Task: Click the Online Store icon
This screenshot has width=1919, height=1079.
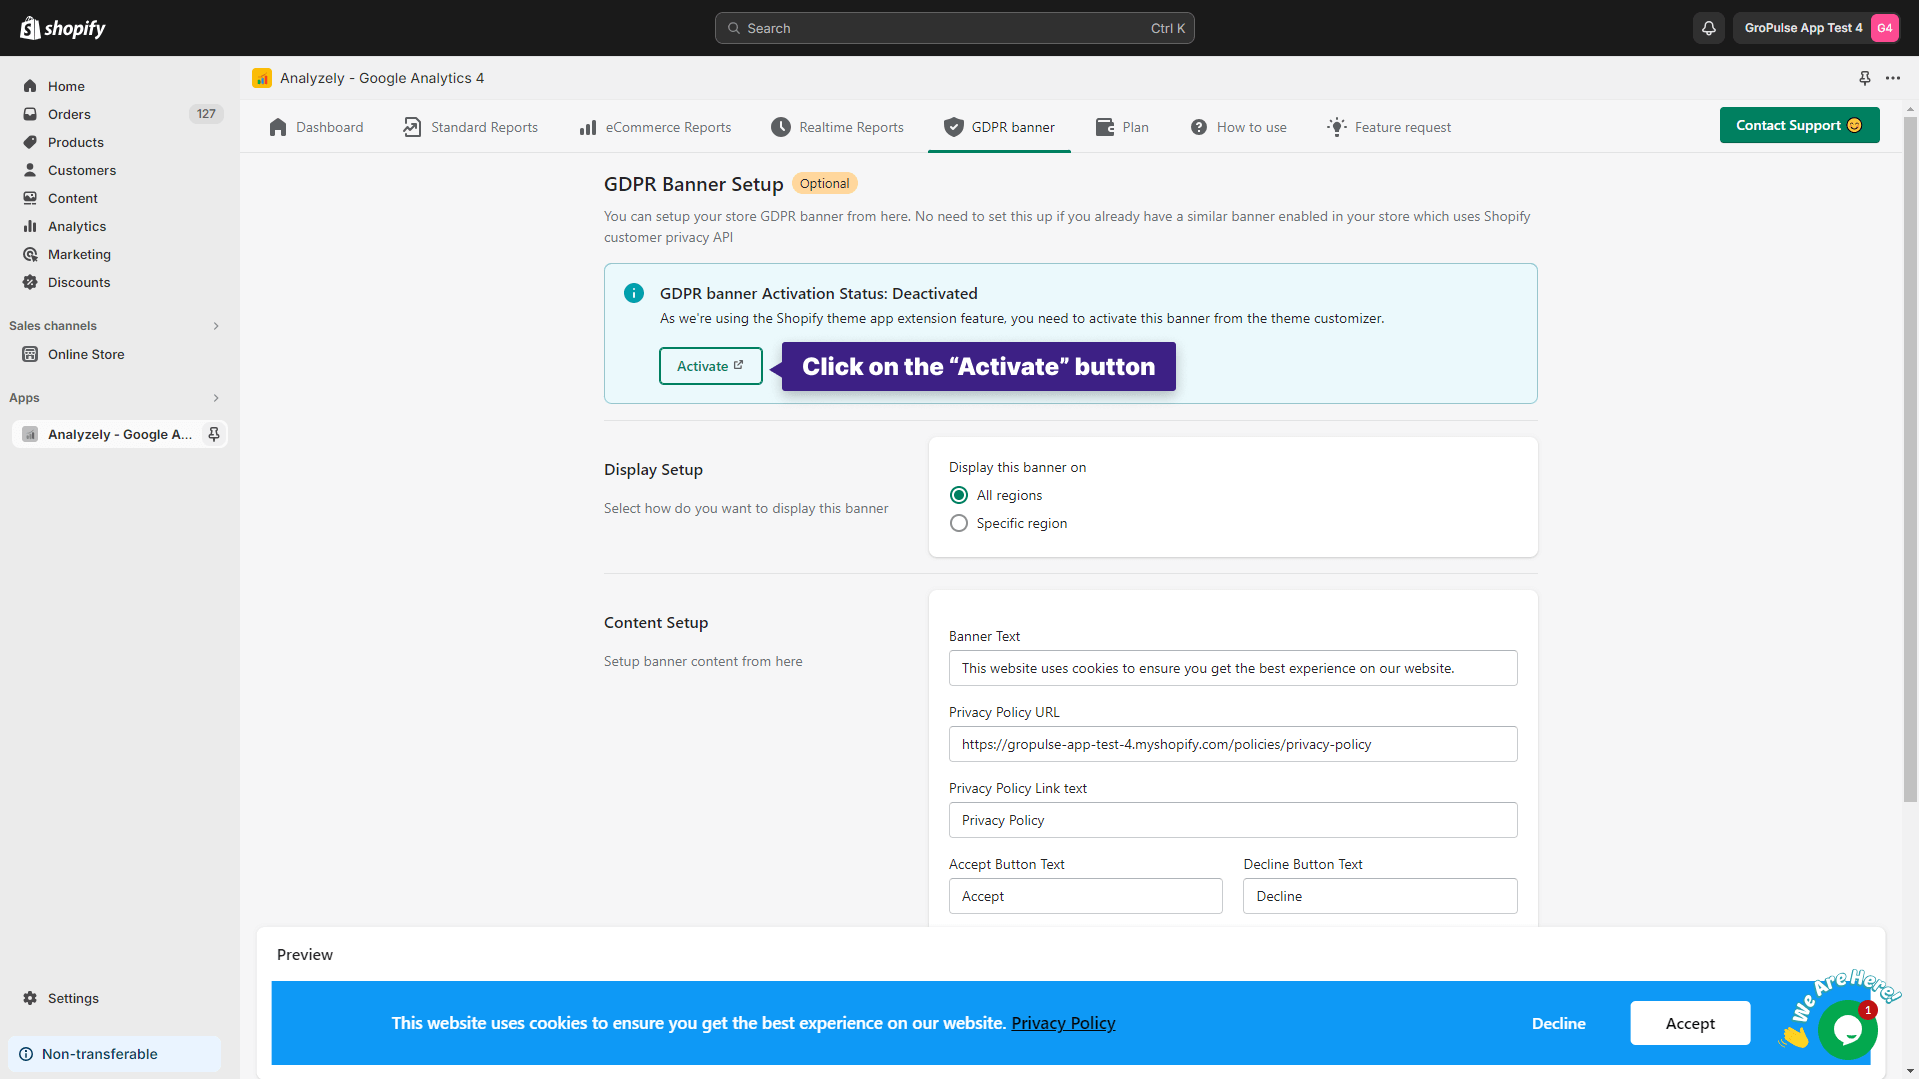Action: coord(30,354)
